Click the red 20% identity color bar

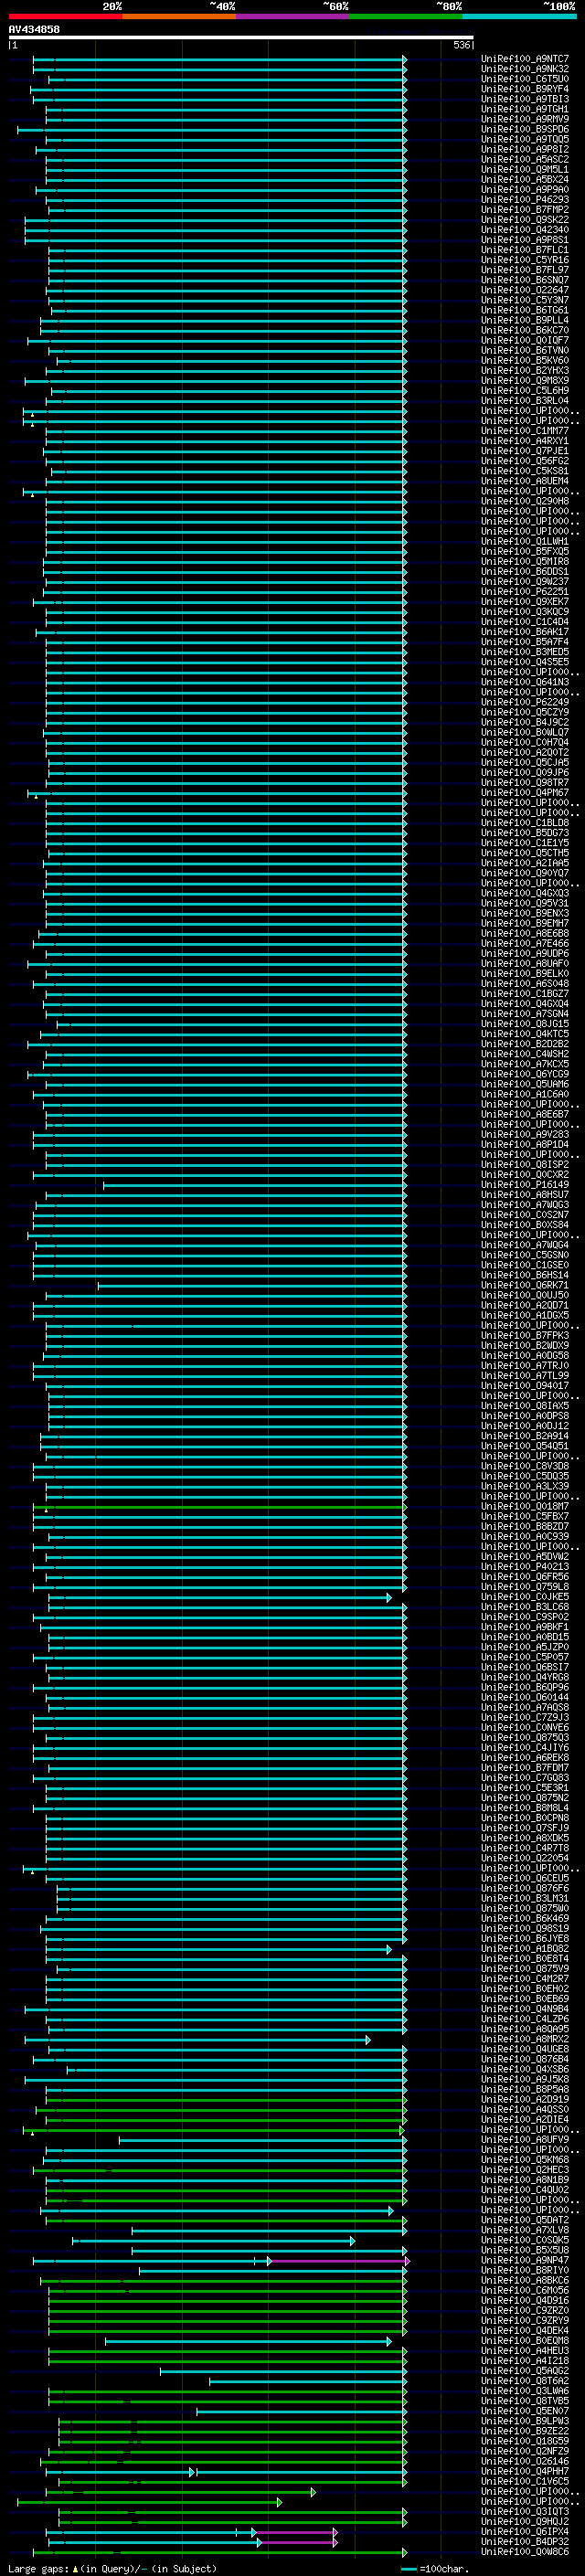65,16
